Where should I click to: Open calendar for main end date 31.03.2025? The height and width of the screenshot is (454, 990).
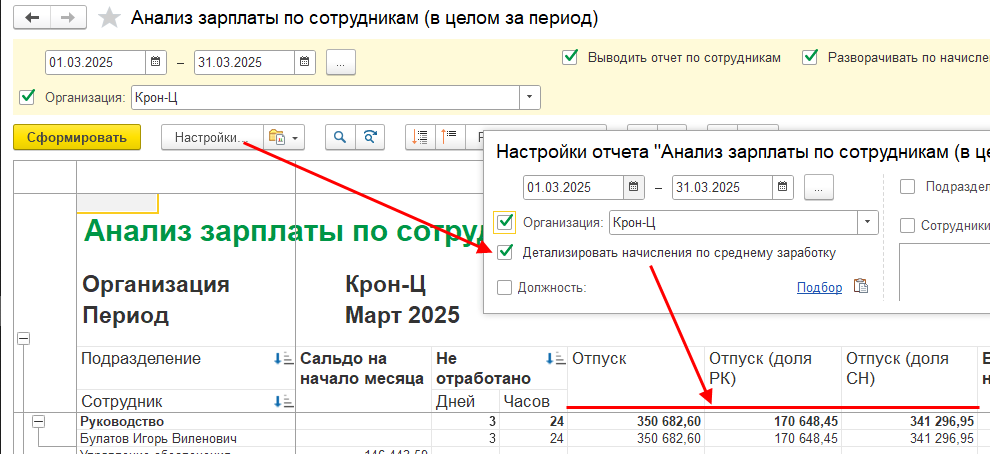[303, 62]
